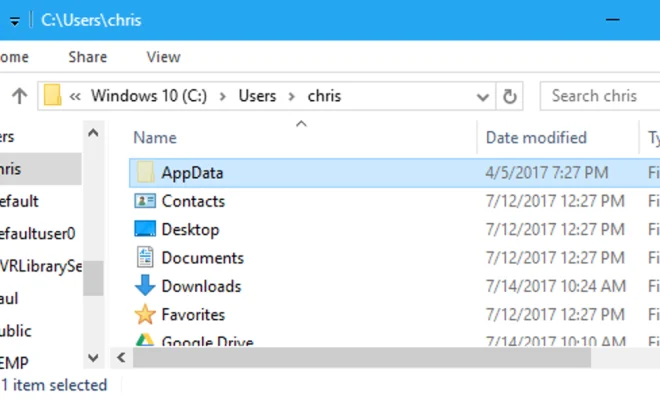Click navigation pane scroll down arrow
This screenshot has width=660, height=400.
pyautogui.click(x=93, y=358)
